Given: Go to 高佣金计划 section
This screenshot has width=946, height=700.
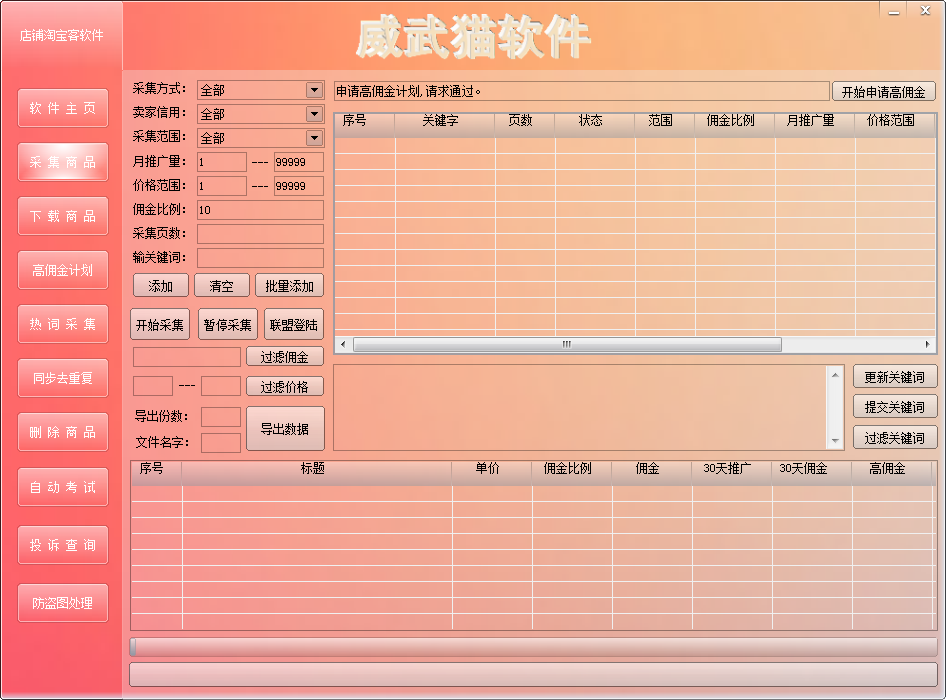Looking at the screenshot, I should coord(63,270).
